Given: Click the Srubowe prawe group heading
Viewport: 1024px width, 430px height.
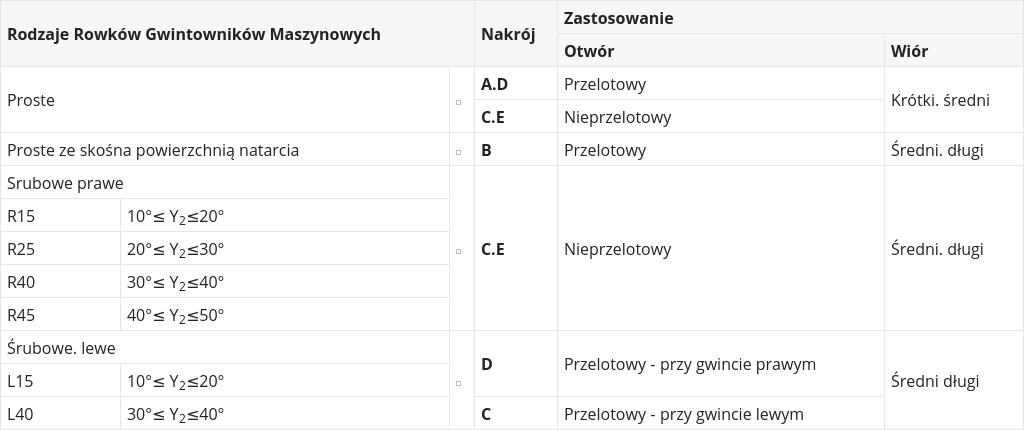Looking at the screenshot, I should coord(65,183).
